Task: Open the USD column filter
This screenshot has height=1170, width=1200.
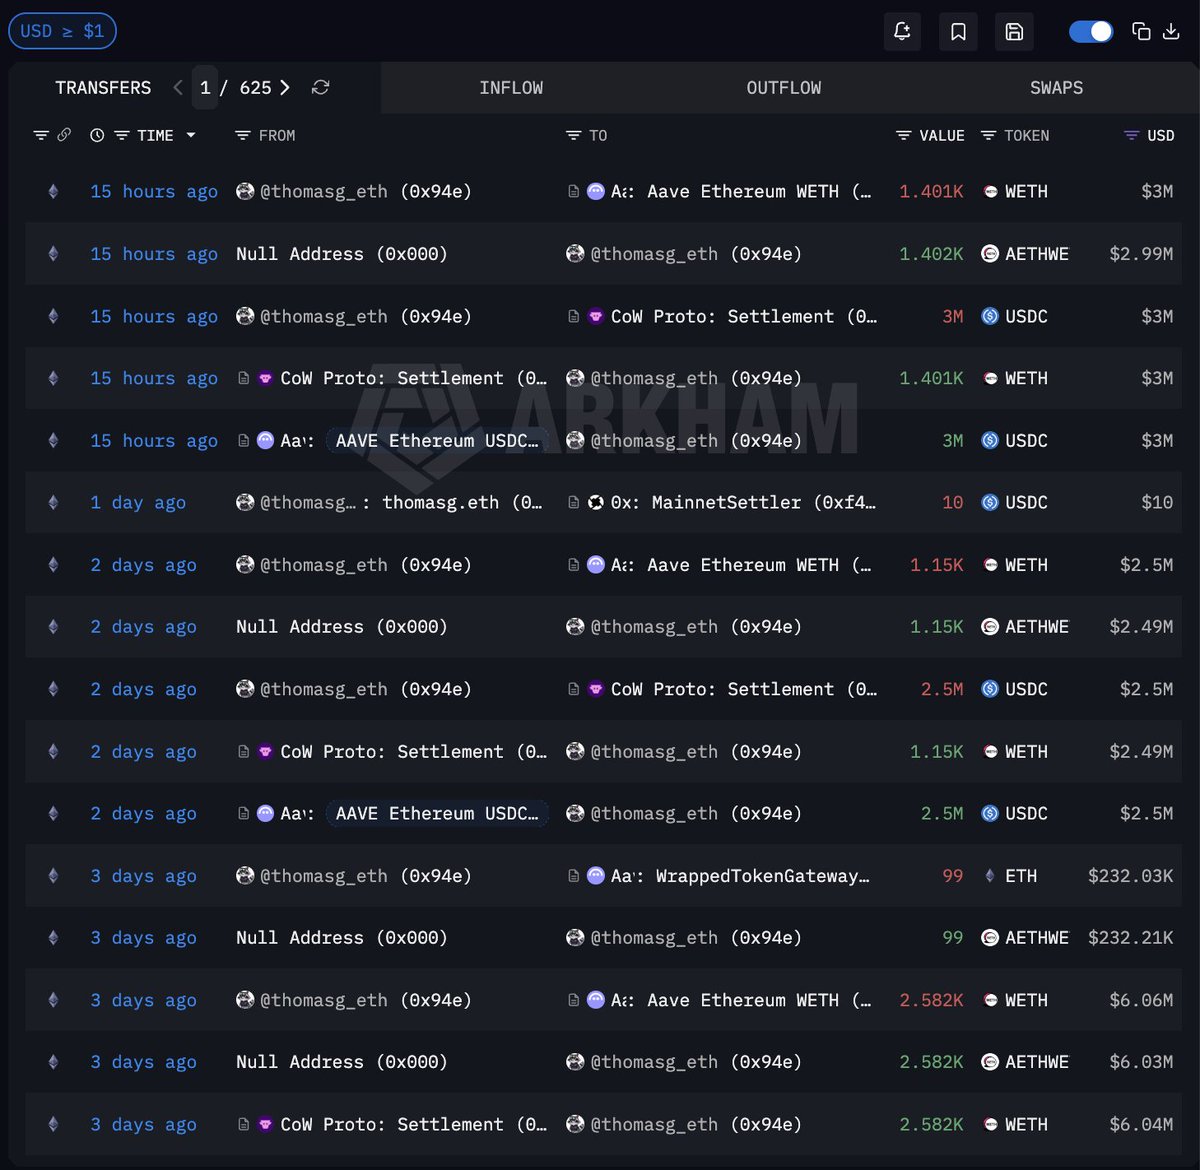Action: (x=1131, y=135)
